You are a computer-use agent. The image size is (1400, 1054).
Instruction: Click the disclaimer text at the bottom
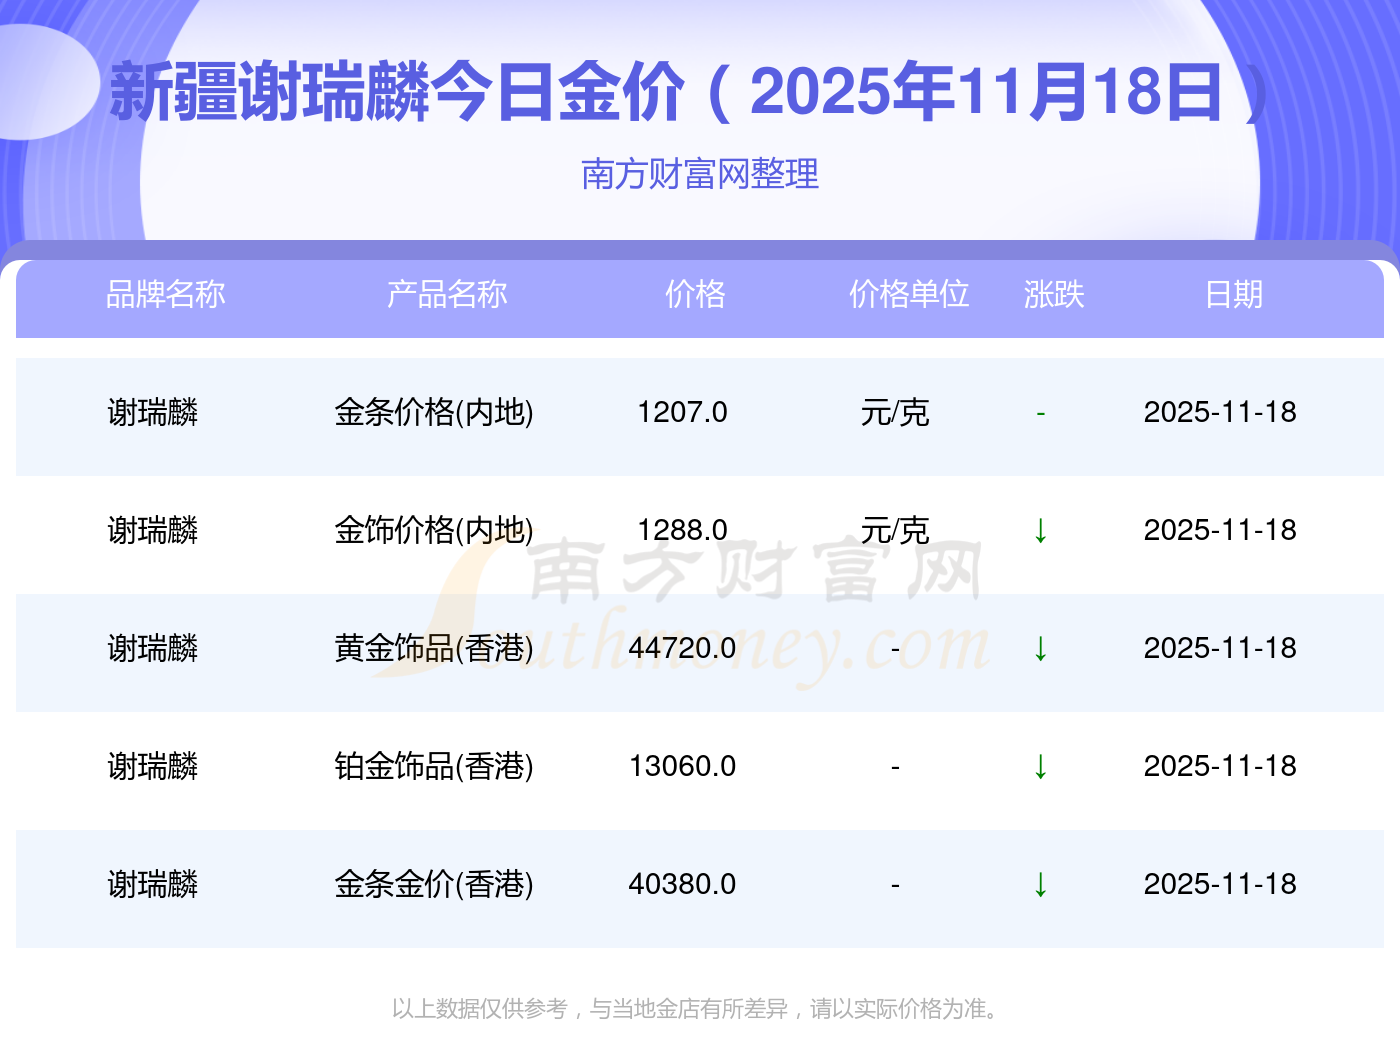(696, 1008)
